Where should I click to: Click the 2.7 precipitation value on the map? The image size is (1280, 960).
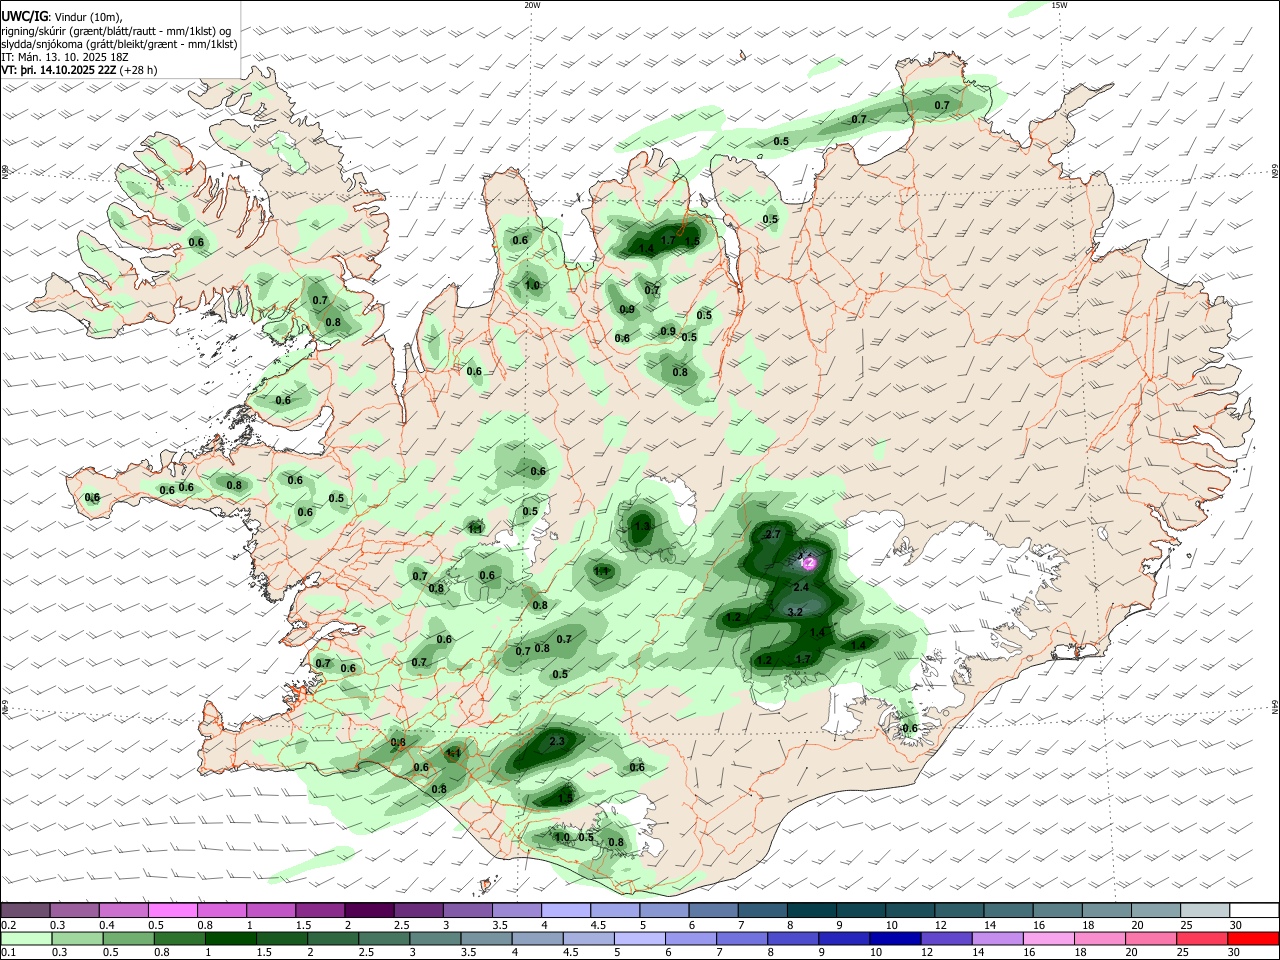click(772, 535)
